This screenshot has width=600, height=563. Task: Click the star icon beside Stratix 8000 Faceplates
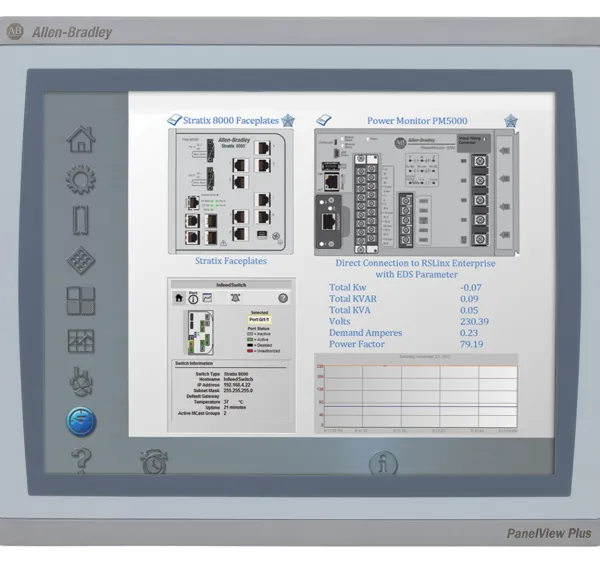pos(288,120)
